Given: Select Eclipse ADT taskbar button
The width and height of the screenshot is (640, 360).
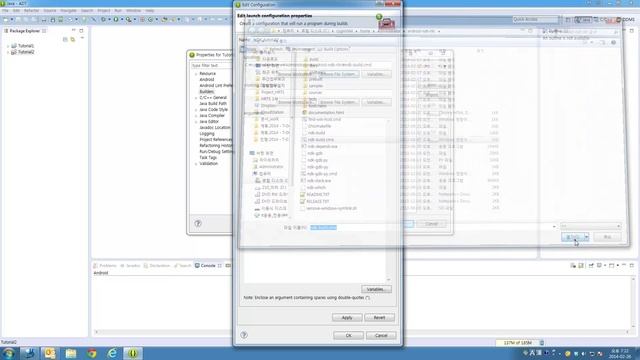Looking at the screenshot, I should [x=133, y=353].
